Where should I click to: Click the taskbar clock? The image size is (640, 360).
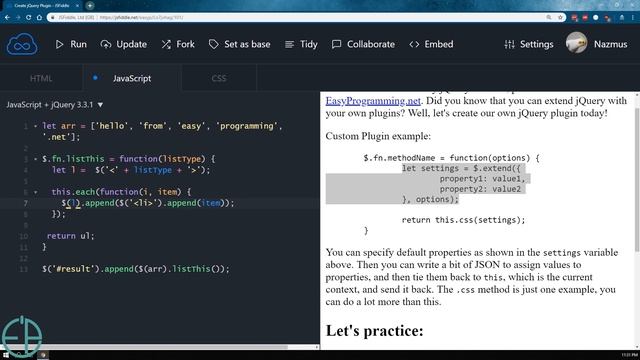[630, 355]
